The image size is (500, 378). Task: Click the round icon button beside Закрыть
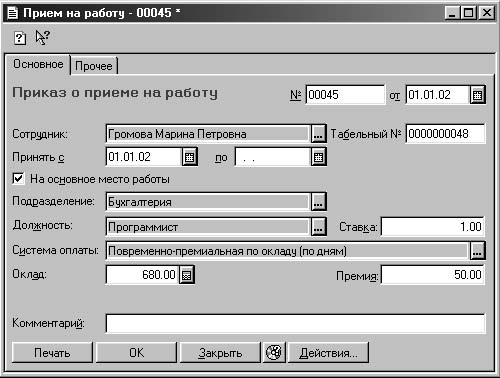274,352
